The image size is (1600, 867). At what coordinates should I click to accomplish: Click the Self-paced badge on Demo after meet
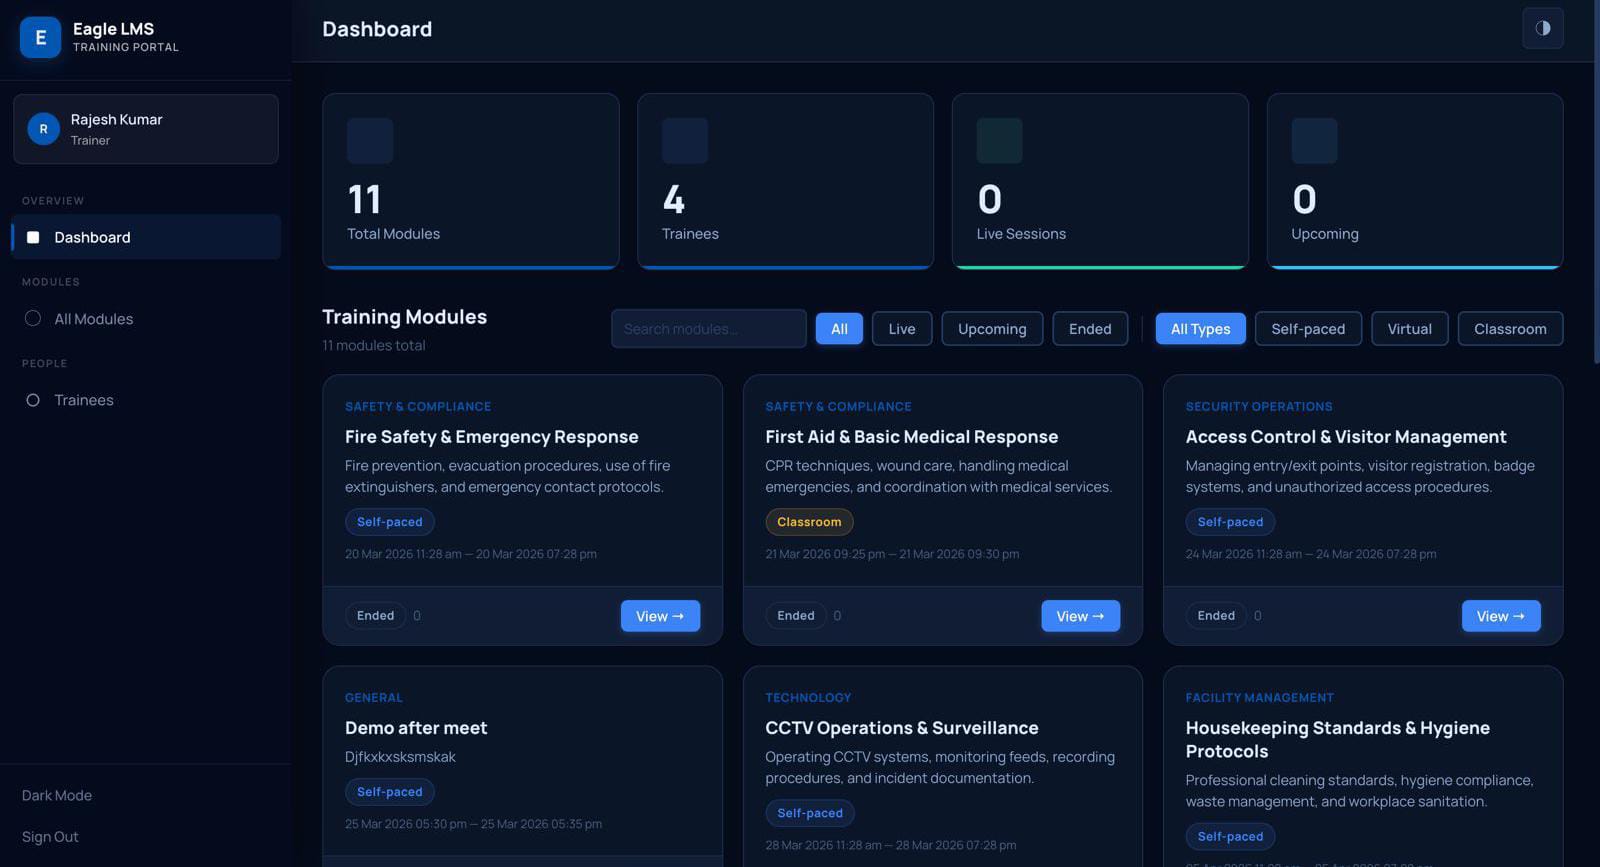click(390, 792)
